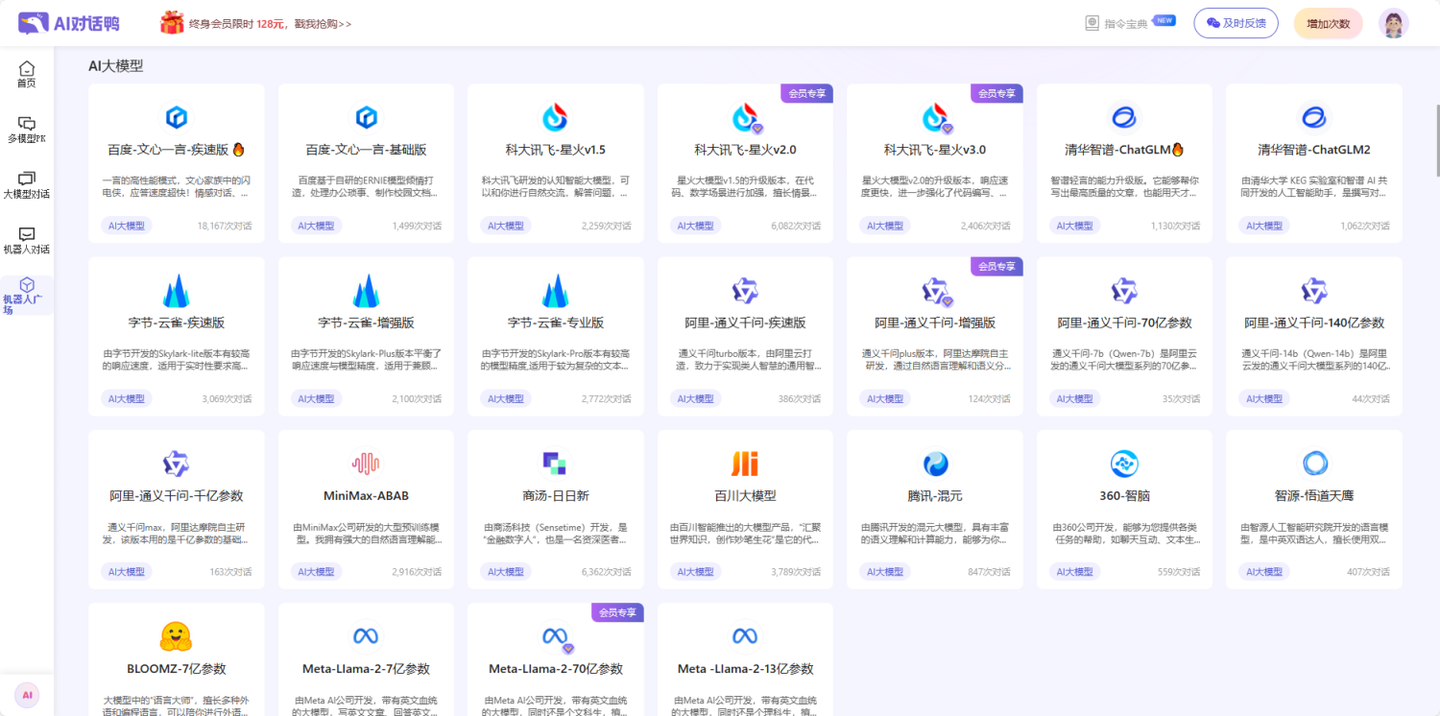Click the 科大讯飞-星火v1.5 flame icon
This screenshot has height=716, width=1440.
[x=555, y=118]
